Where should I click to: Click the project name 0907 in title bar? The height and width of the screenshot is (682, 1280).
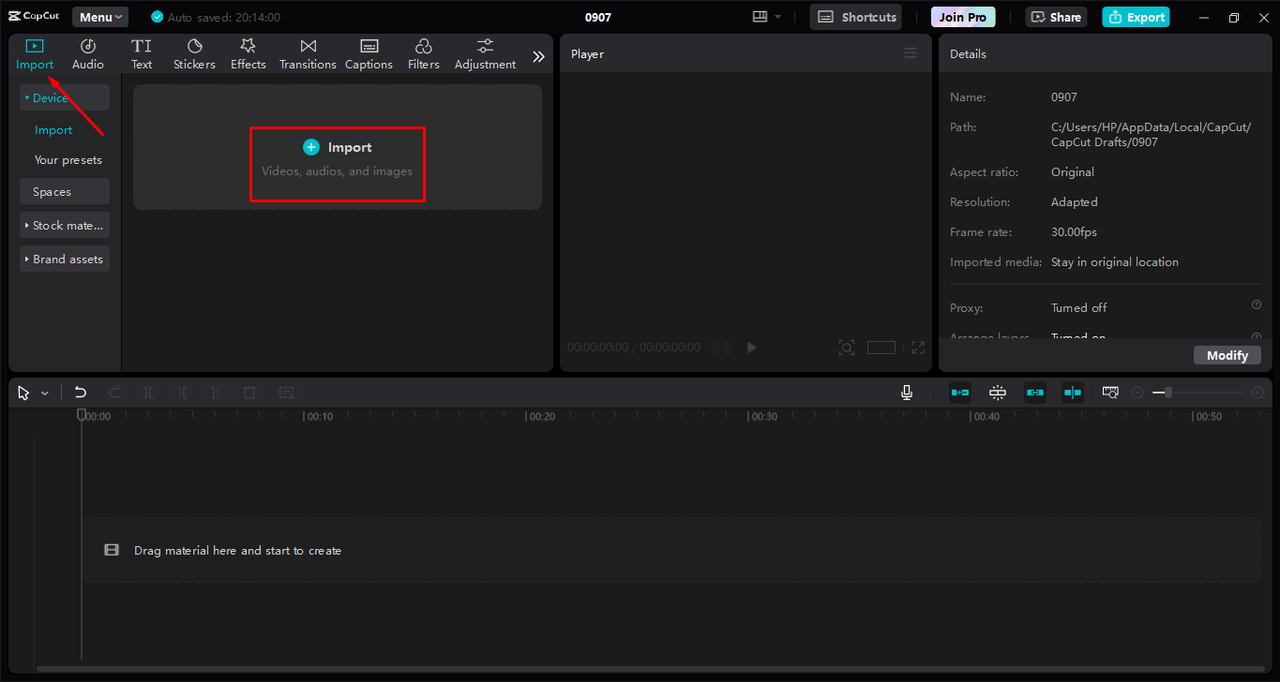tap(598, 17)
